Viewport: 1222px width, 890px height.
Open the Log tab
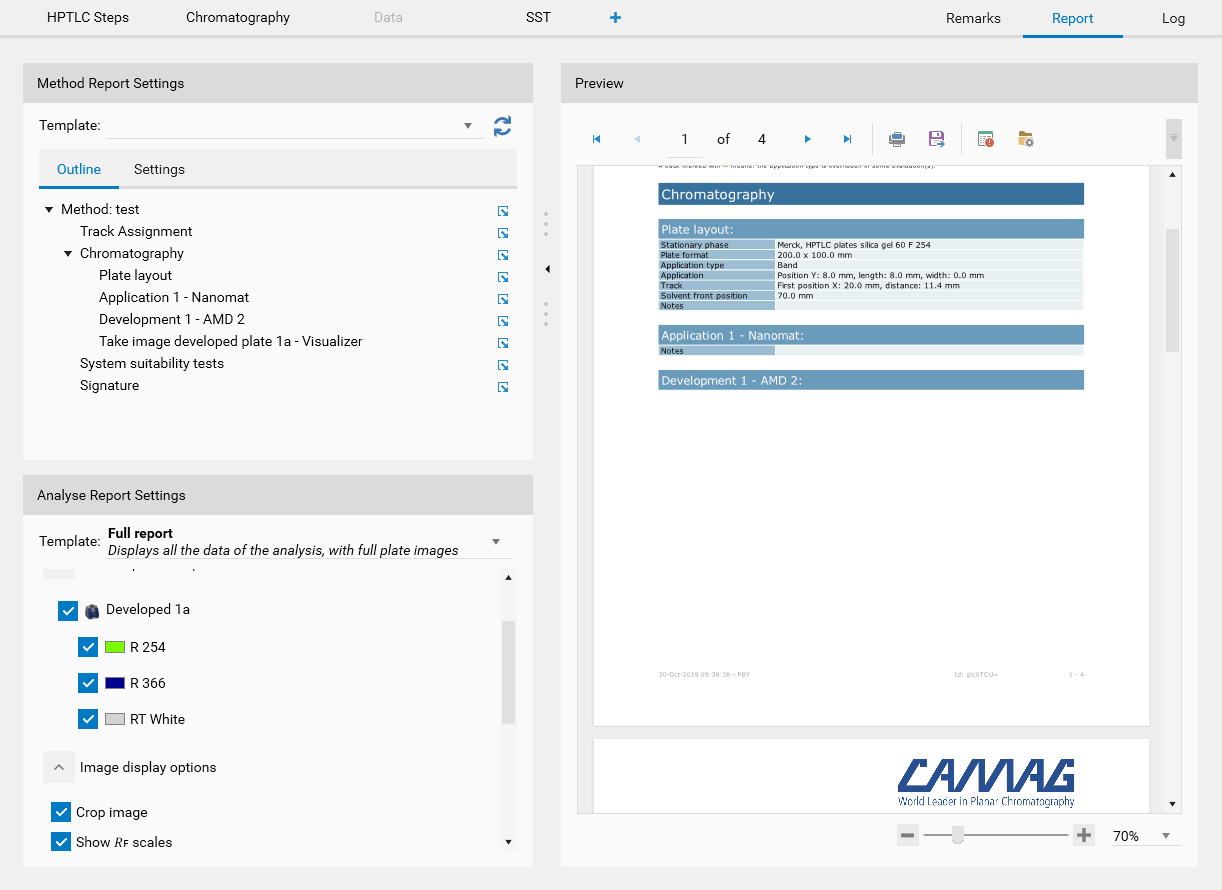1173,18
